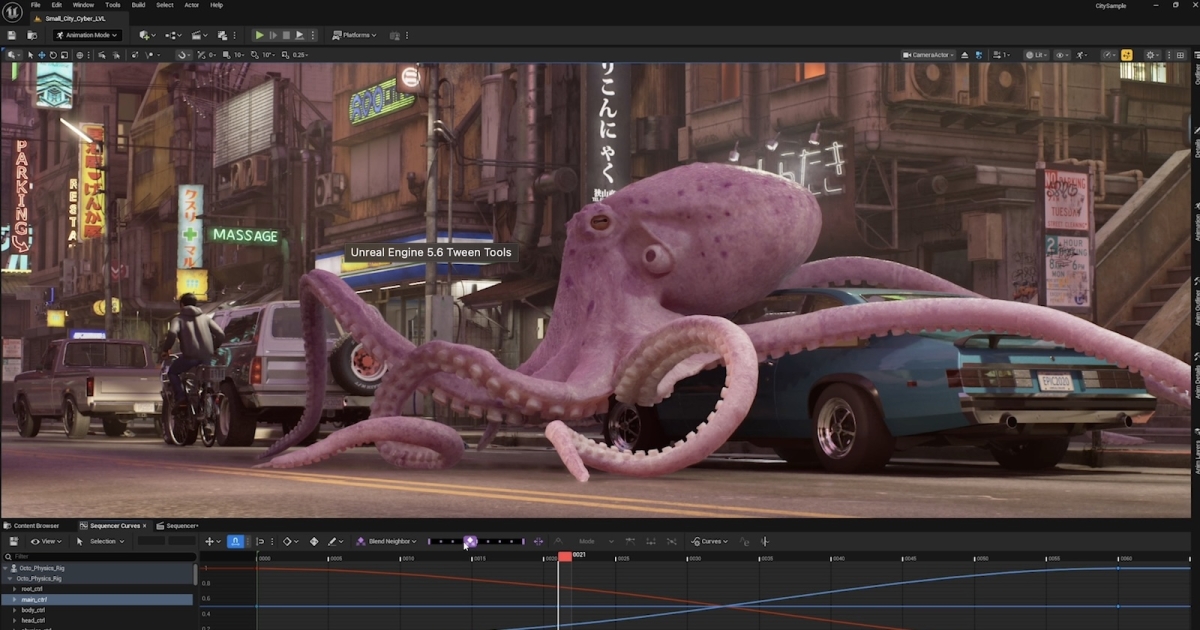This screenshot has height=630, width=1200.
Task: Click the green Play in editor button
Action: [259, 35]
